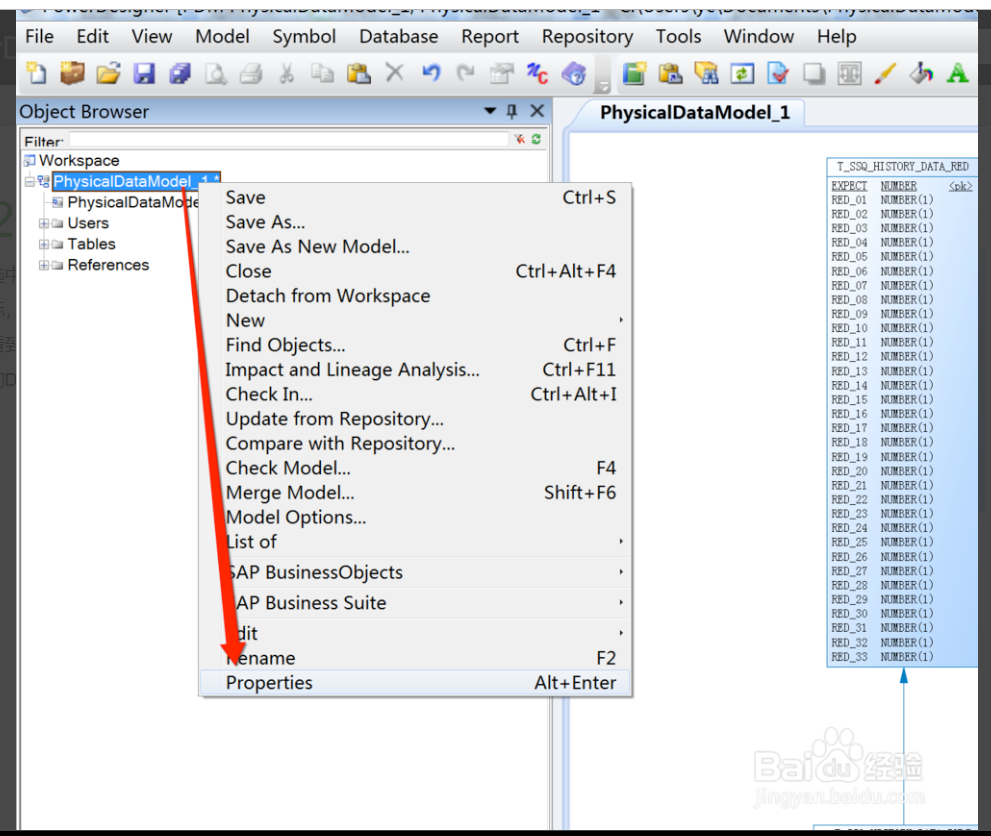
Task: Expand the Users tree node
Action: pos(43,223)
